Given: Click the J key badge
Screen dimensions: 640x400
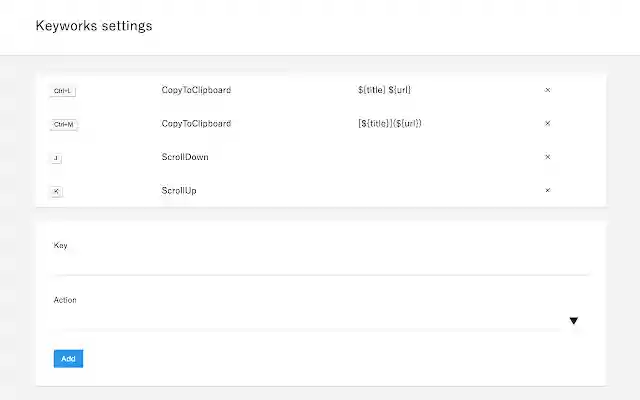Looking at the screenshot, I should coord(56,158).
